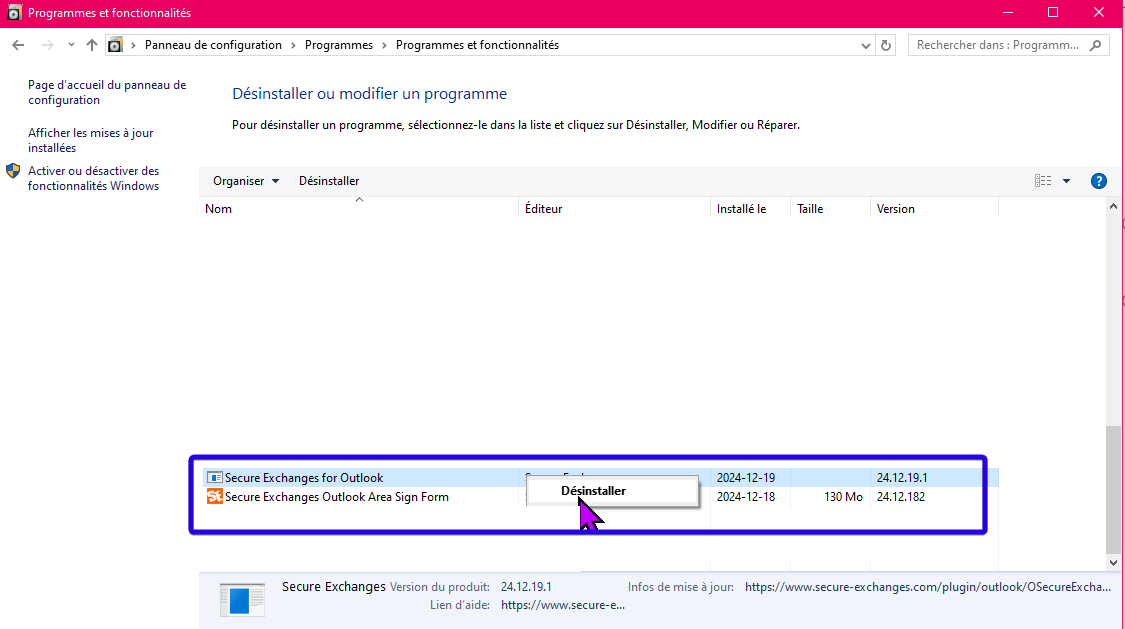Click the search magnifier icon

1096,45
